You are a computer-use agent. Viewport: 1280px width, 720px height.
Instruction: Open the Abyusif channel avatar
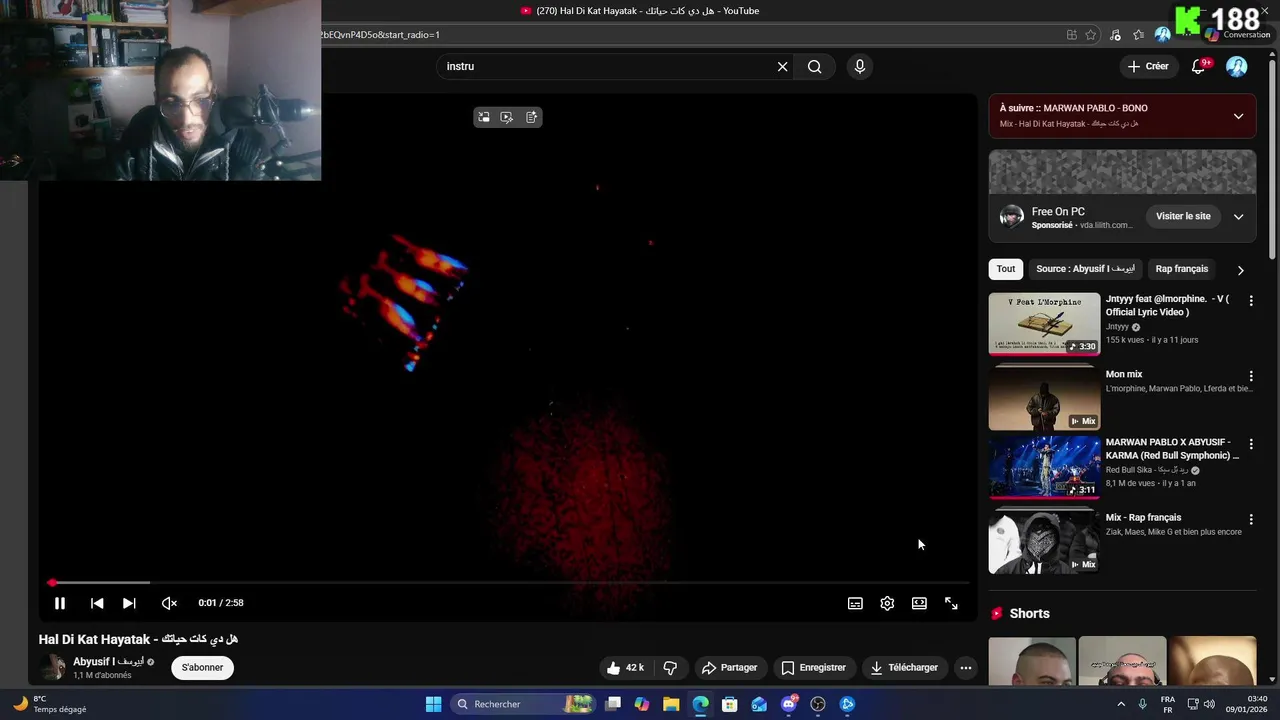[x=53, y=667]
